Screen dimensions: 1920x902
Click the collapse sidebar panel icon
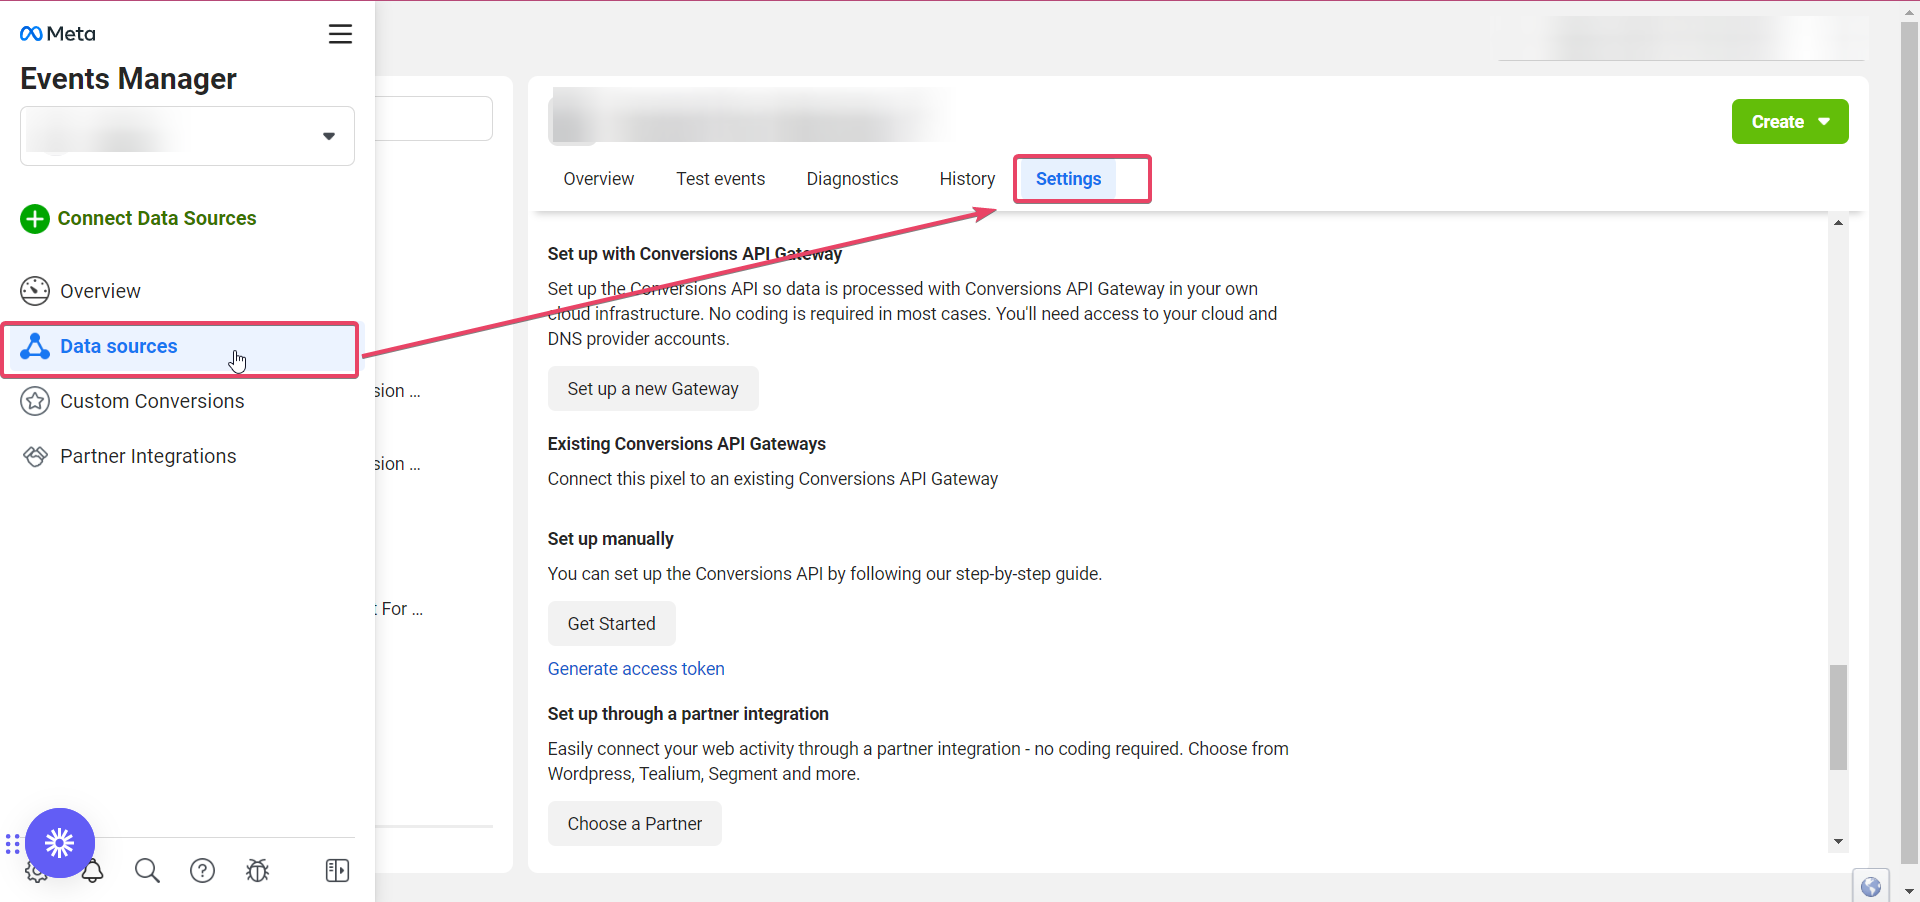[337, 871]
